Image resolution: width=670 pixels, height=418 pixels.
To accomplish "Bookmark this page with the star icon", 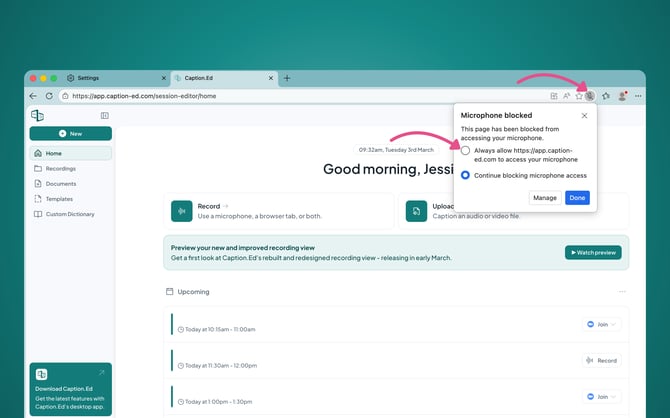I will (x=578, y=96).
